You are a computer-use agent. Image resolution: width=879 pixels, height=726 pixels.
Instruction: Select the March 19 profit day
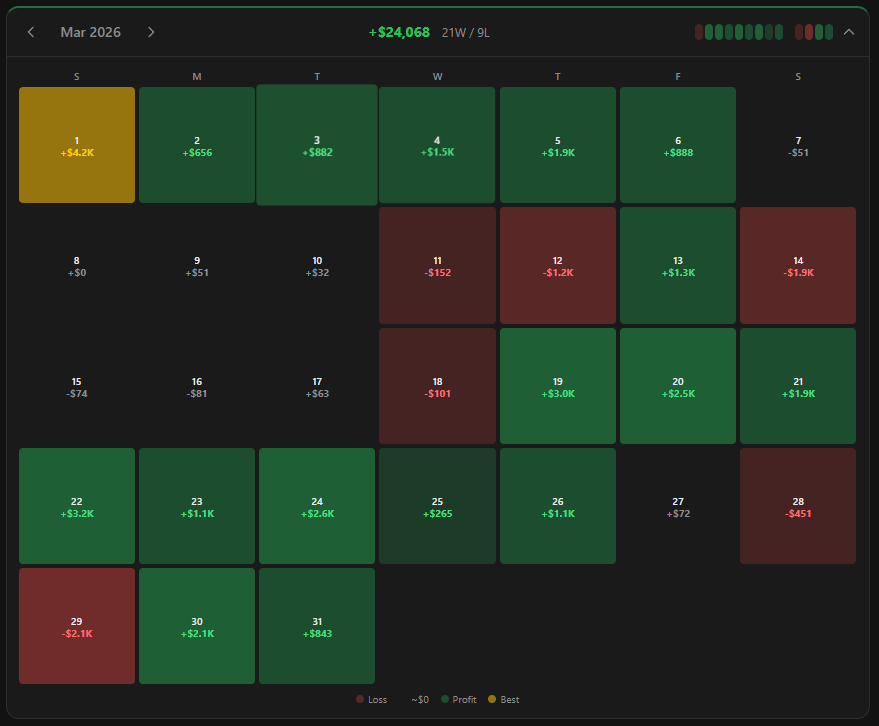point(557,385)
